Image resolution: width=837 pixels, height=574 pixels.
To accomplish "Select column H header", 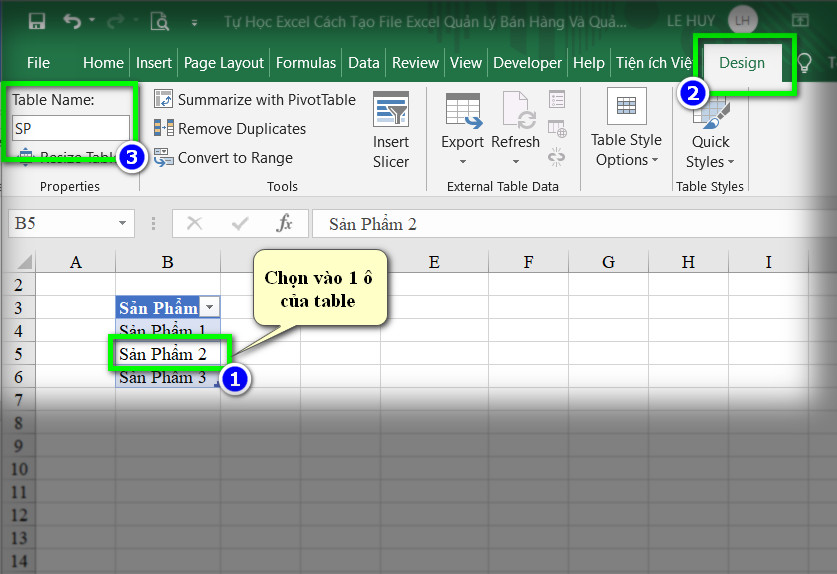I will tap(688, 262).
